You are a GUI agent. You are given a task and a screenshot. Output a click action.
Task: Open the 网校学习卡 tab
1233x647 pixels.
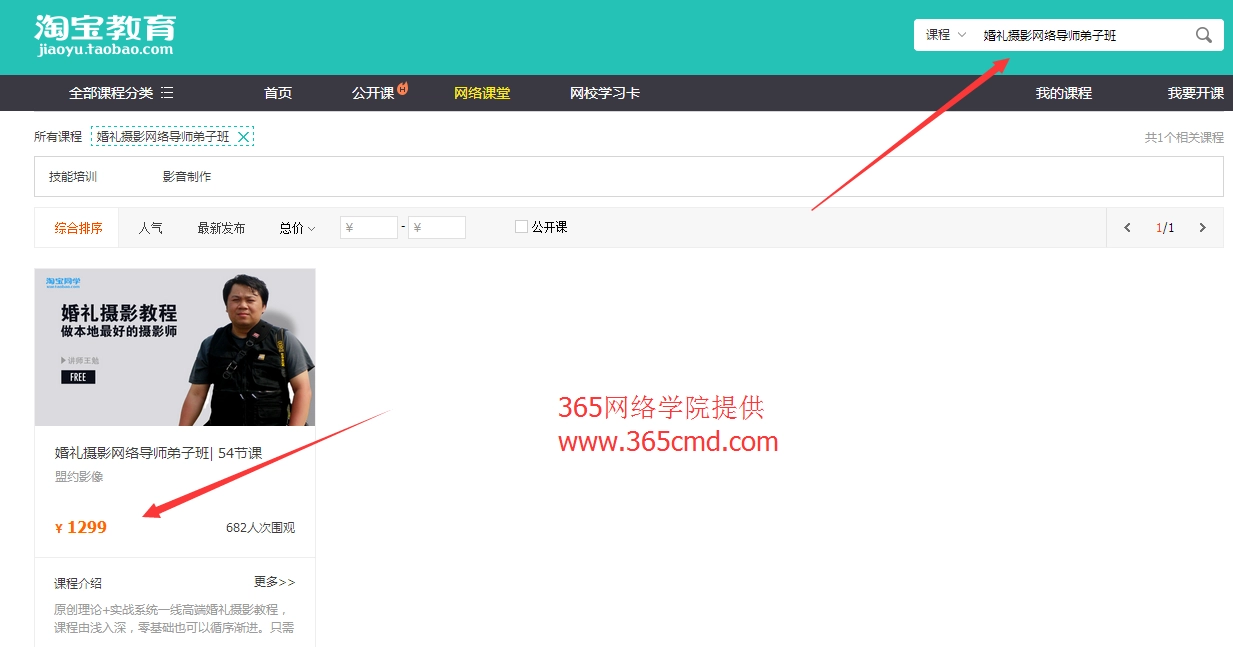[604, 92]
